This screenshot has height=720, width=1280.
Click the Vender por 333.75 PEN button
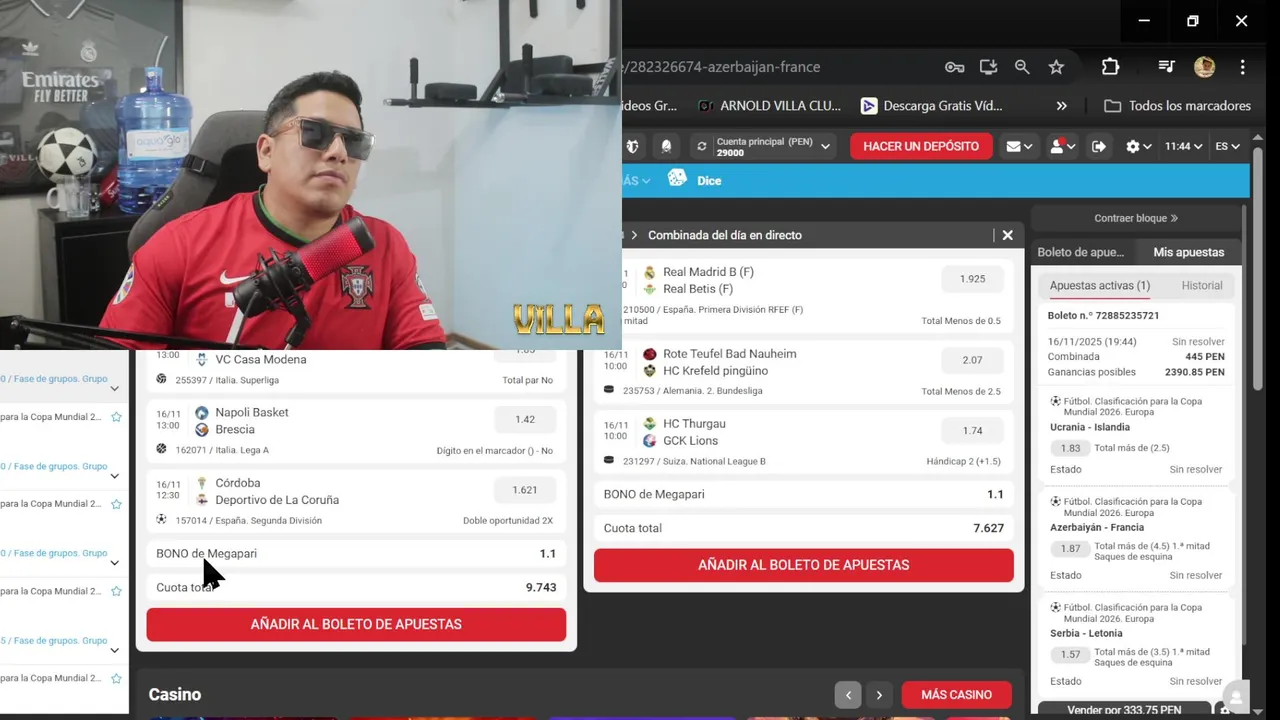click(x=1124, y=710)
